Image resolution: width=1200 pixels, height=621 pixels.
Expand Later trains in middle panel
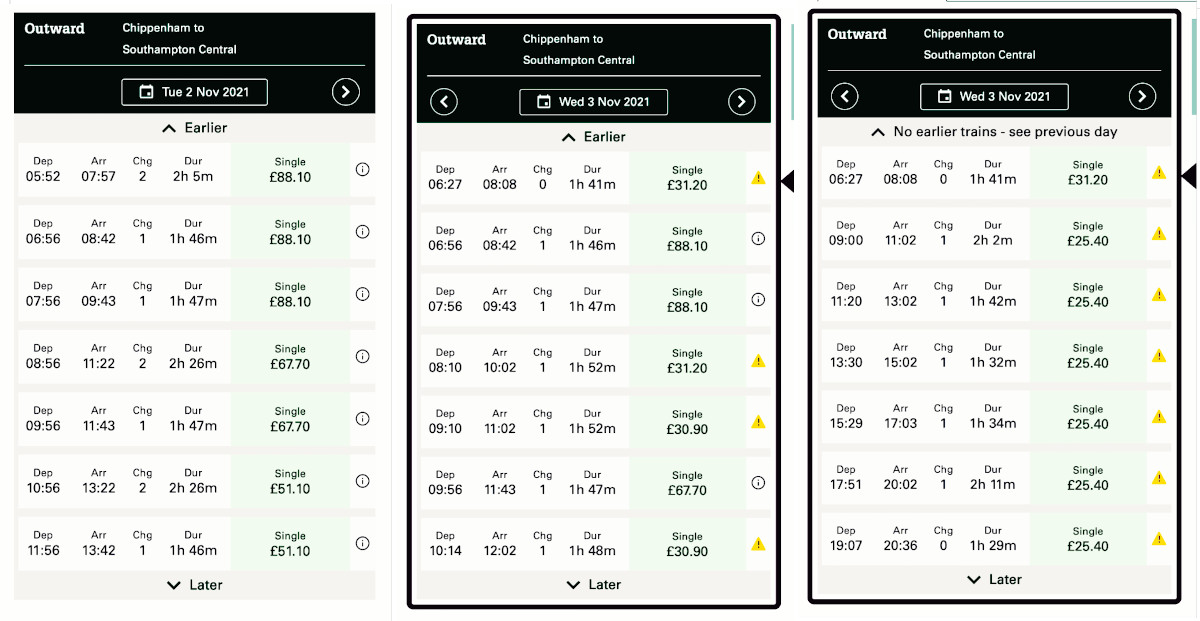pyautogui.click(x=594, y=585)
